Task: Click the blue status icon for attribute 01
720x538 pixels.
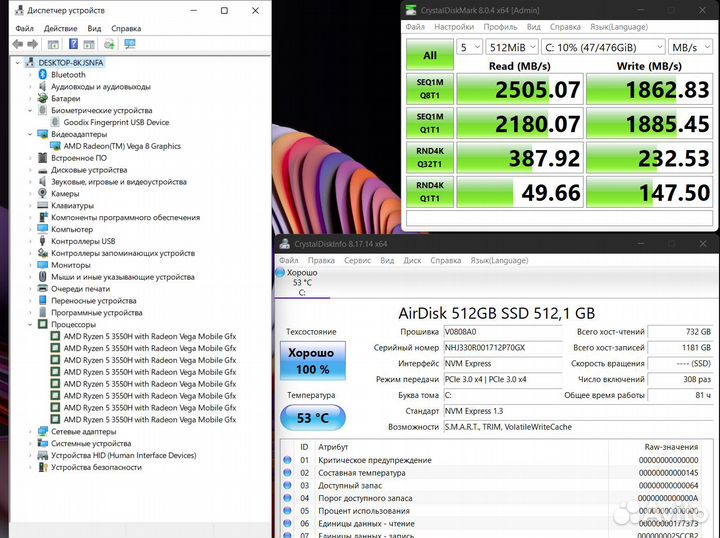Action: point(287,460)
